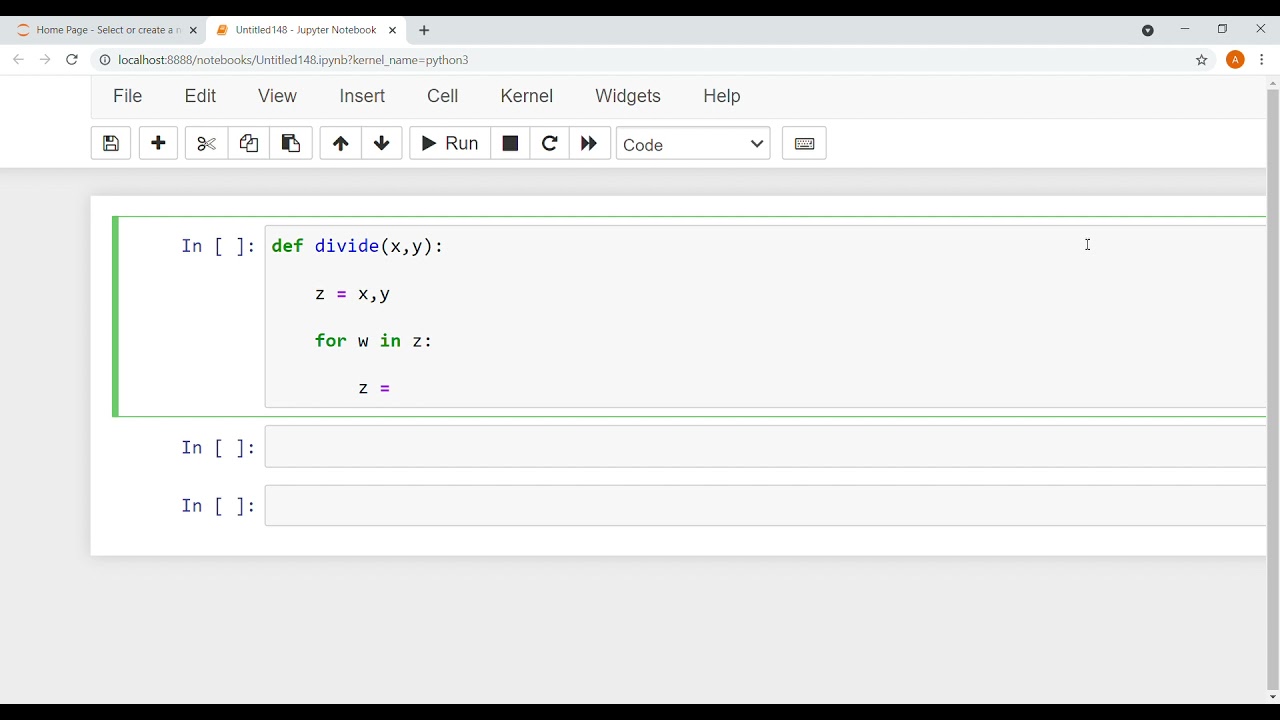Close the Home Page browser tab
Image resolution: width=1280 pixels, height=720 pixels.
(x=193, y=30)
